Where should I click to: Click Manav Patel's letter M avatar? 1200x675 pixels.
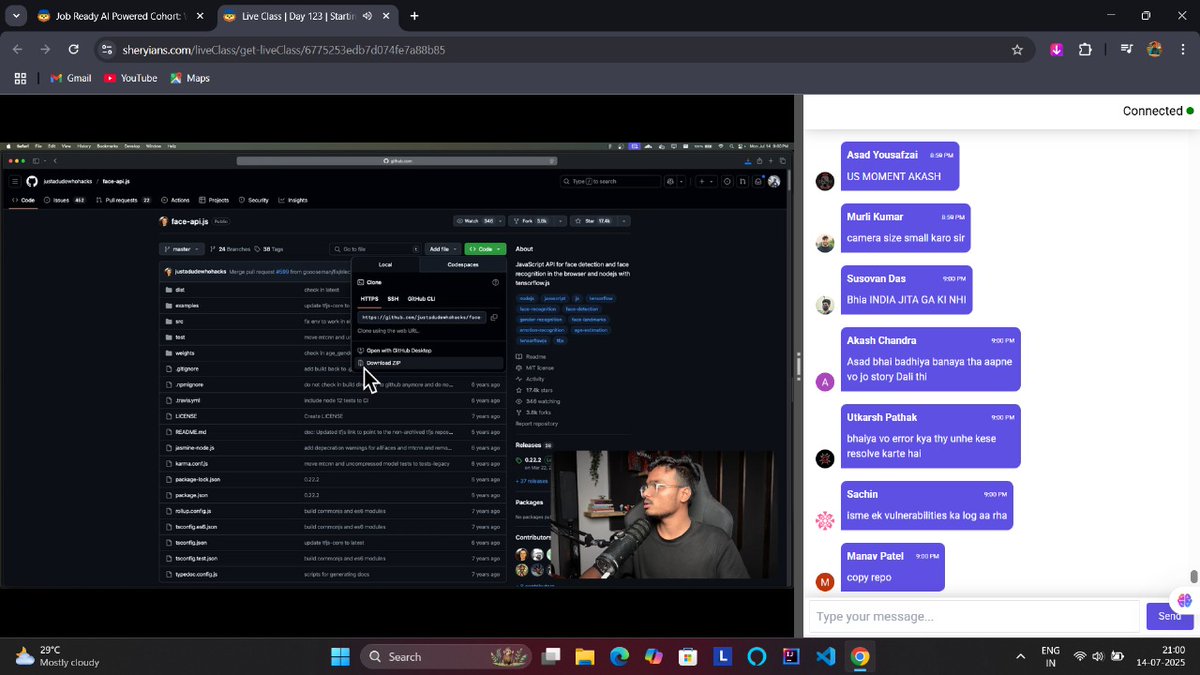pyautogui.click(x=825, y=582)
